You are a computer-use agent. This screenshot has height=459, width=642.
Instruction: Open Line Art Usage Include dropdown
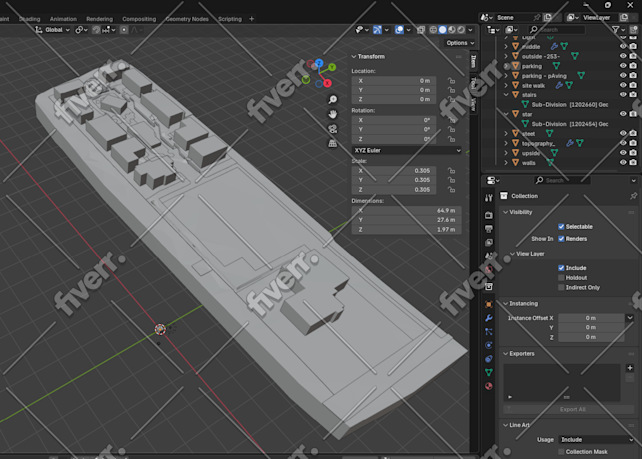[597, 439]
